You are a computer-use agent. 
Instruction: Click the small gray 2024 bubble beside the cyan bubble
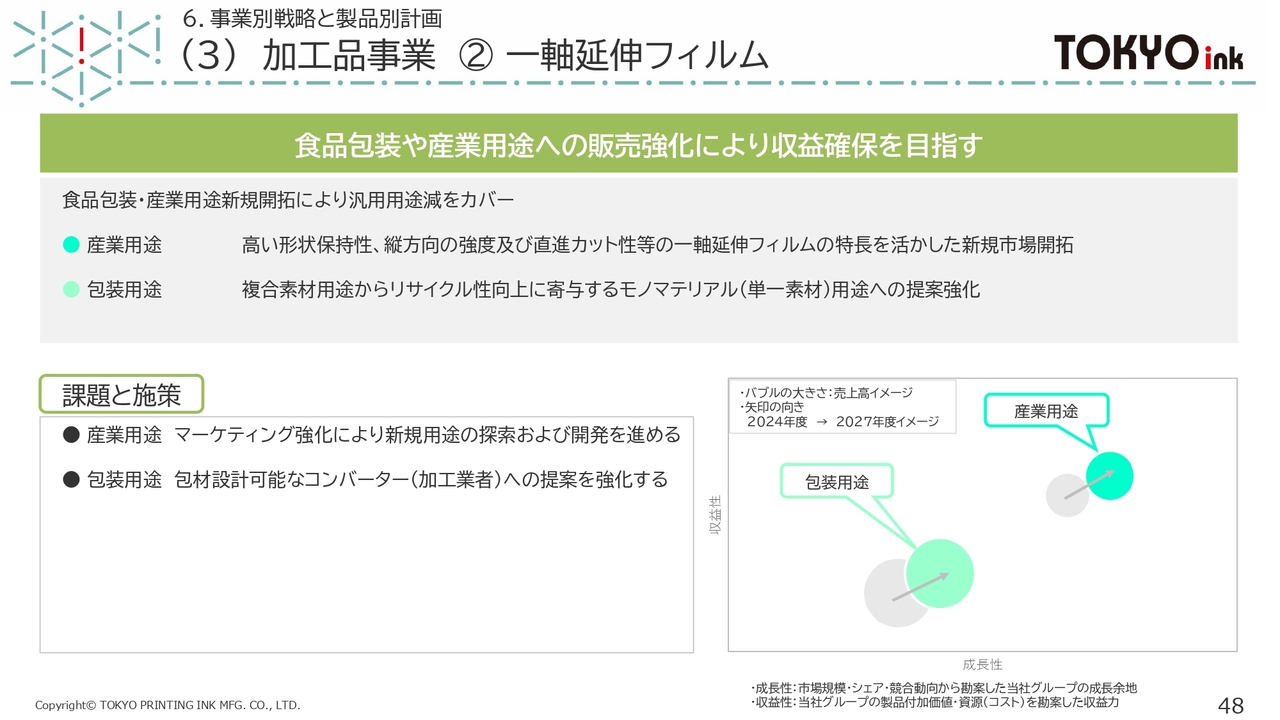tap(1067, 496)
